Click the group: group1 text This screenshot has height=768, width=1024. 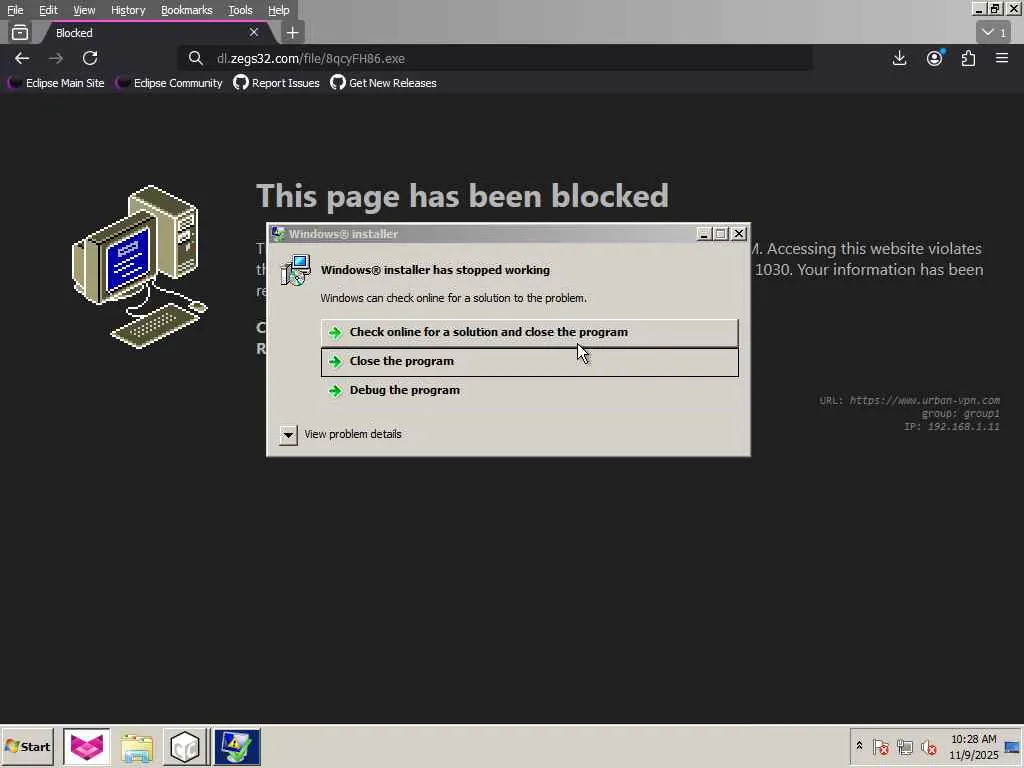pos(961,413)
